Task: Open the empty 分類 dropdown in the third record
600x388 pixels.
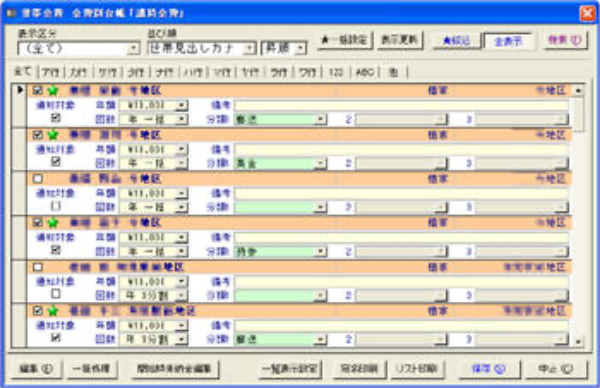Action: 320,207
